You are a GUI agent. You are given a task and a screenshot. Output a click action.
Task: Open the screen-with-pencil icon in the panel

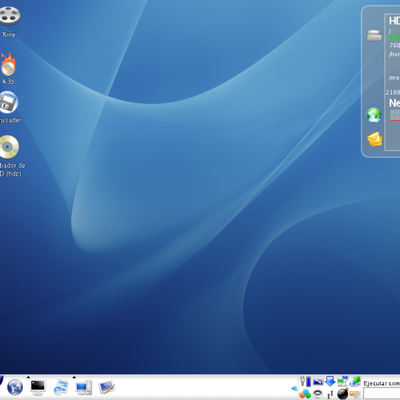click(107, 387)
